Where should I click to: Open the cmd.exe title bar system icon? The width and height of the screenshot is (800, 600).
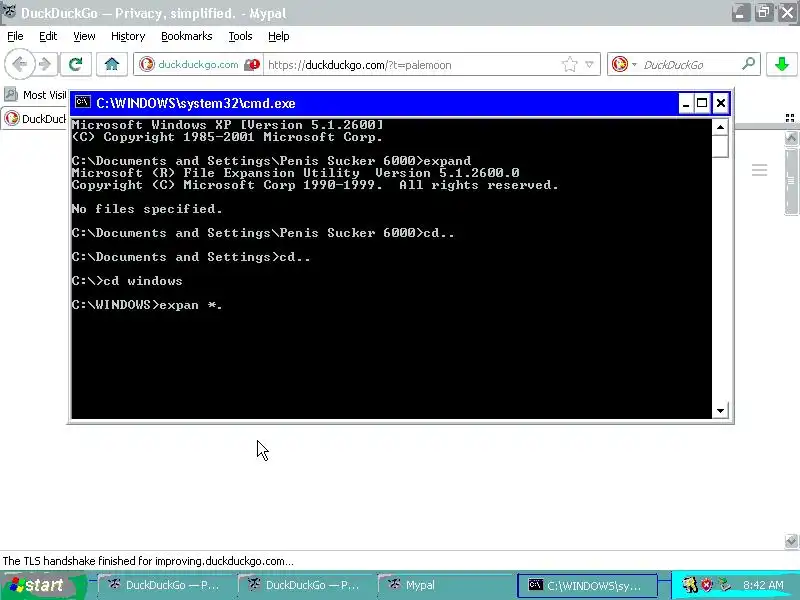(83, 103)
